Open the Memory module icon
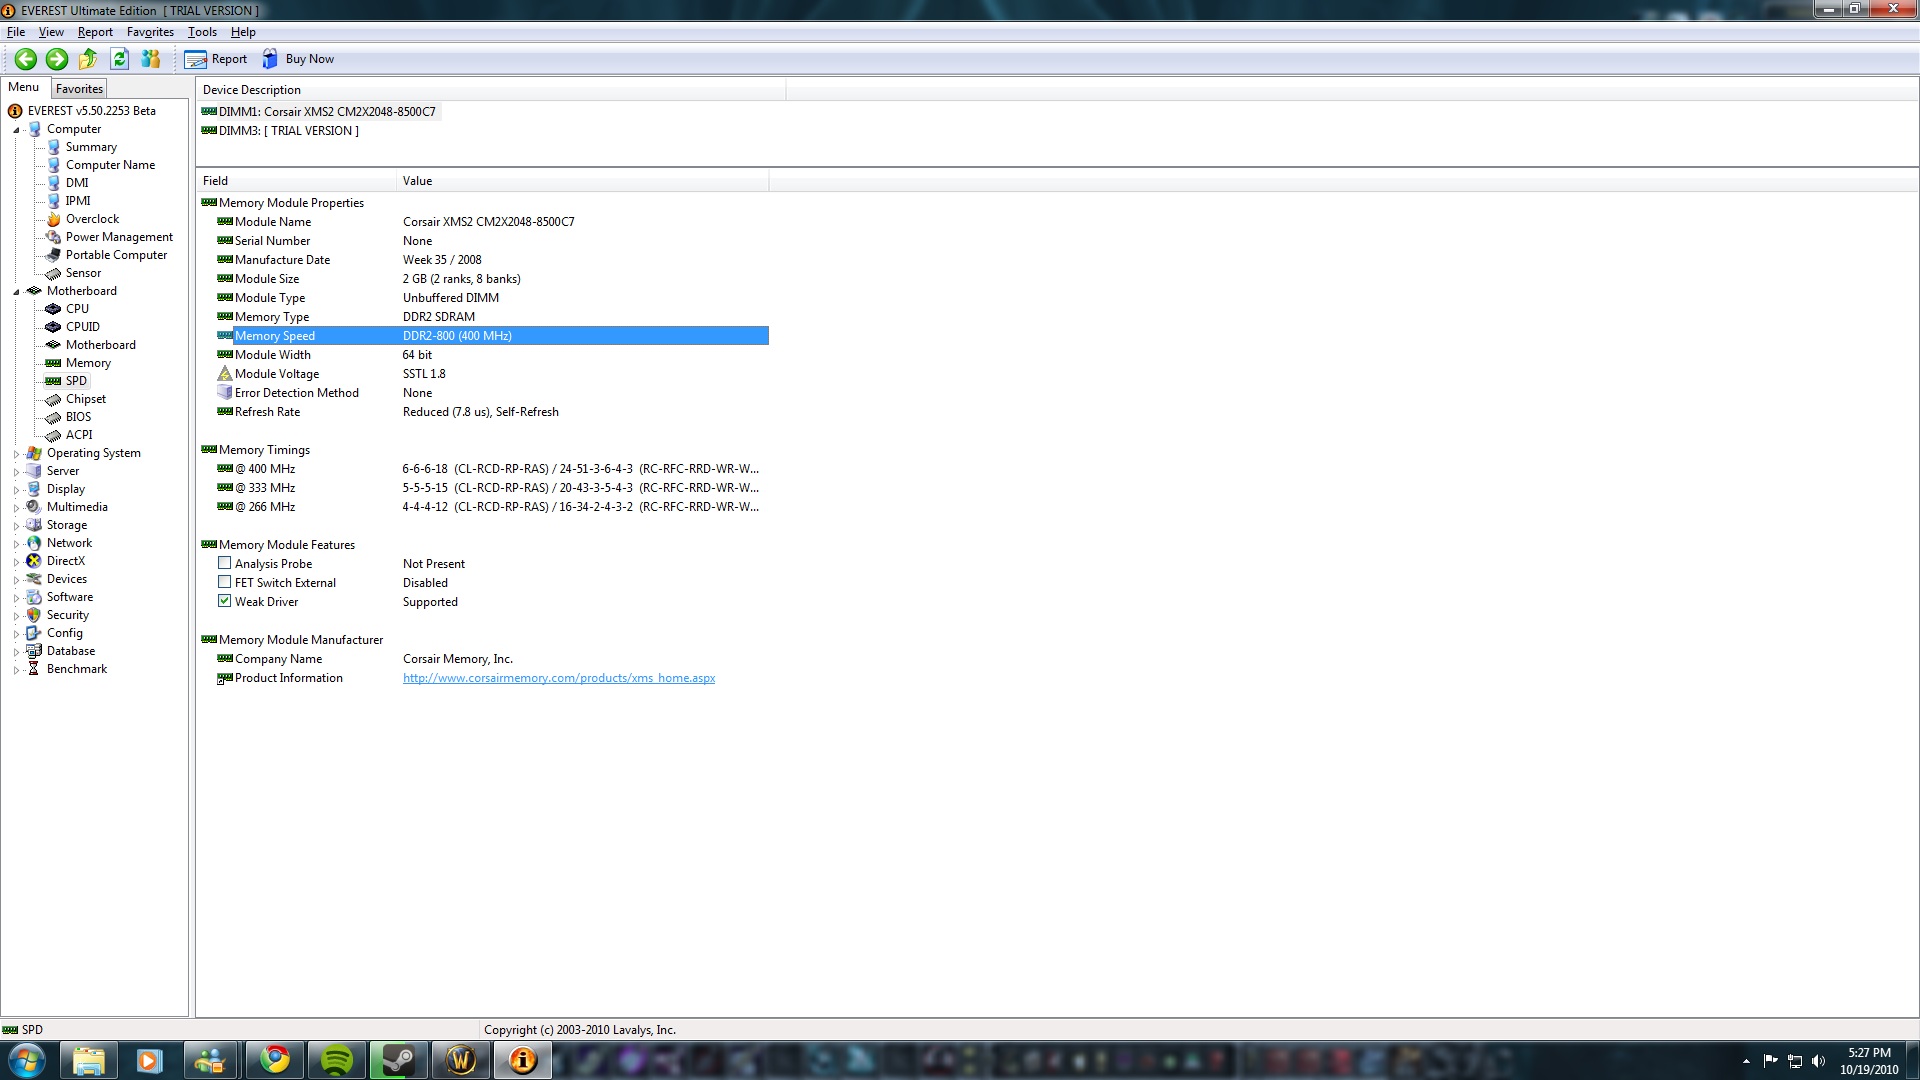1920x1080 pixels. (x=54, y=363)
